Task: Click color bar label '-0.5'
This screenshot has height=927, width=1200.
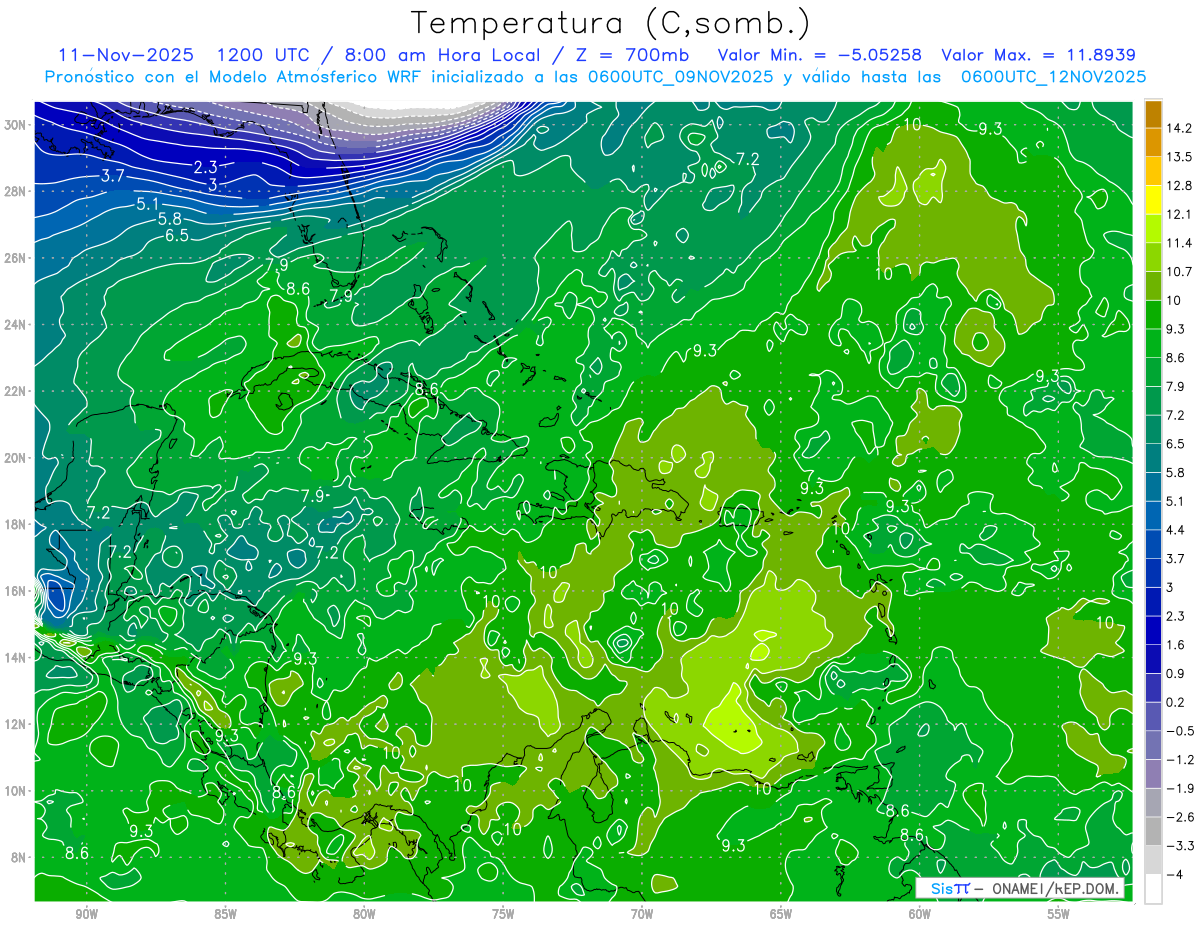Action: pos(1180,730)
